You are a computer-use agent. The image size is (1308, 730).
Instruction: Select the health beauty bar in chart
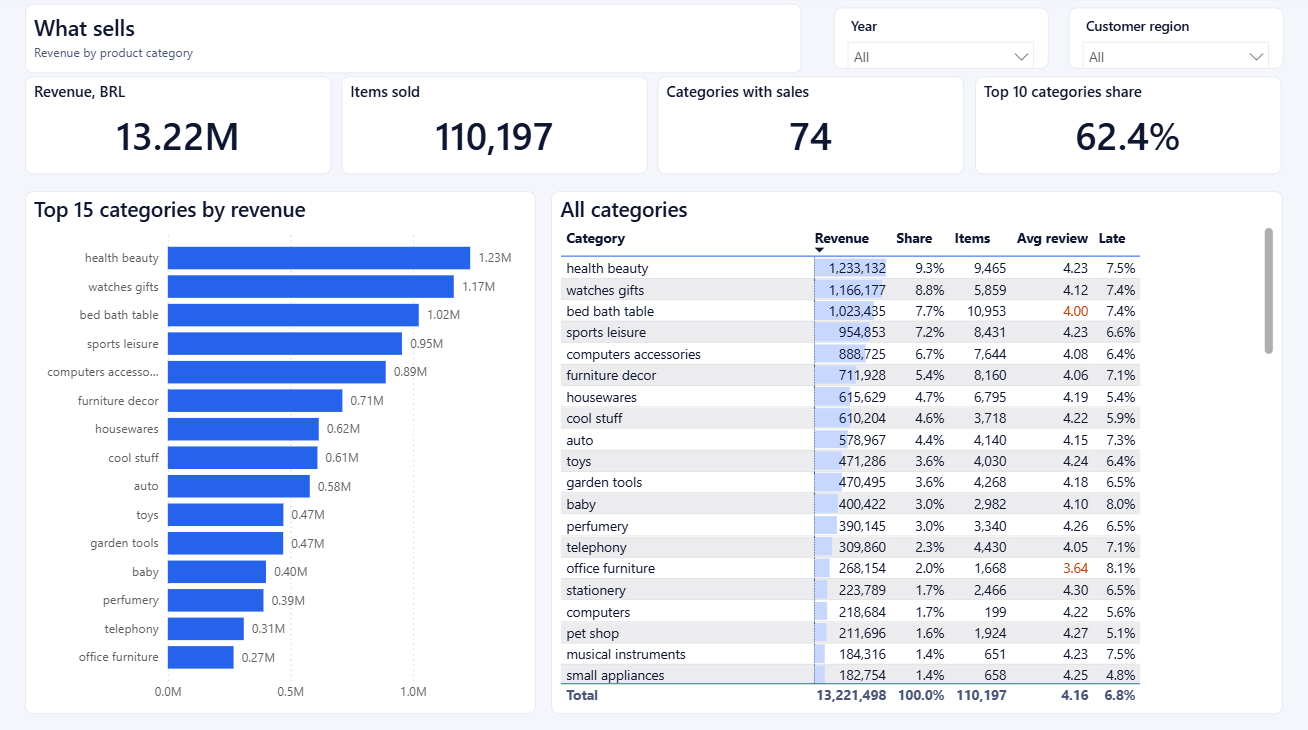(318, 258)
